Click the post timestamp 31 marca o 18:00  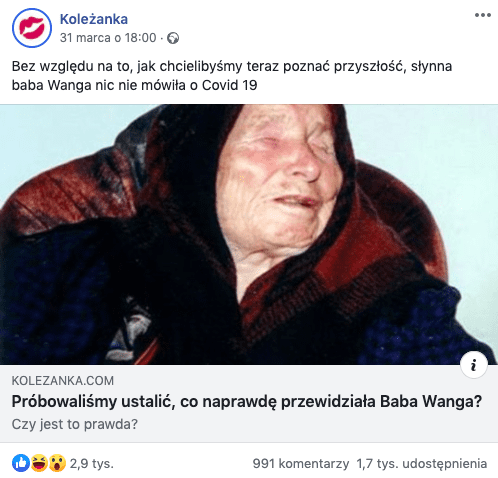point(108,38)
